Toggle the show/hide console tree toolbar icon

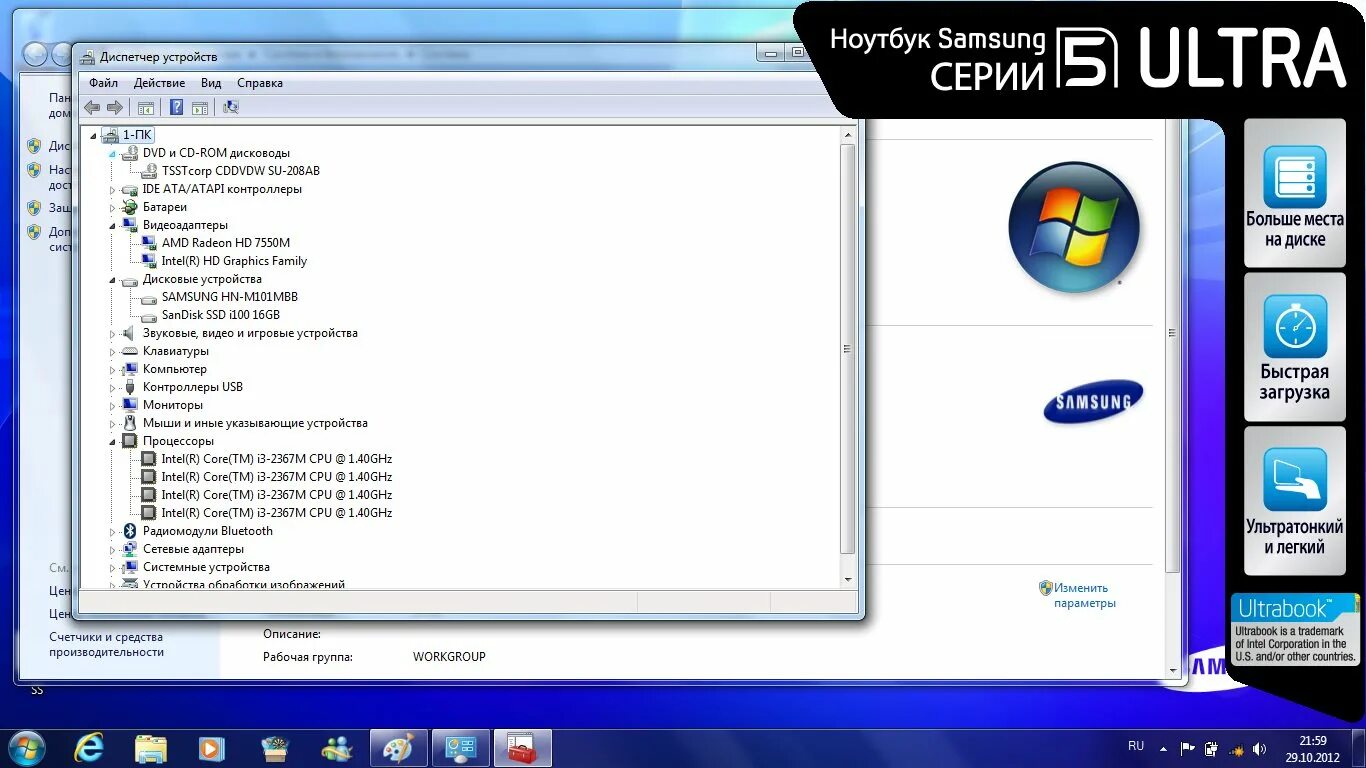(146, 107)
